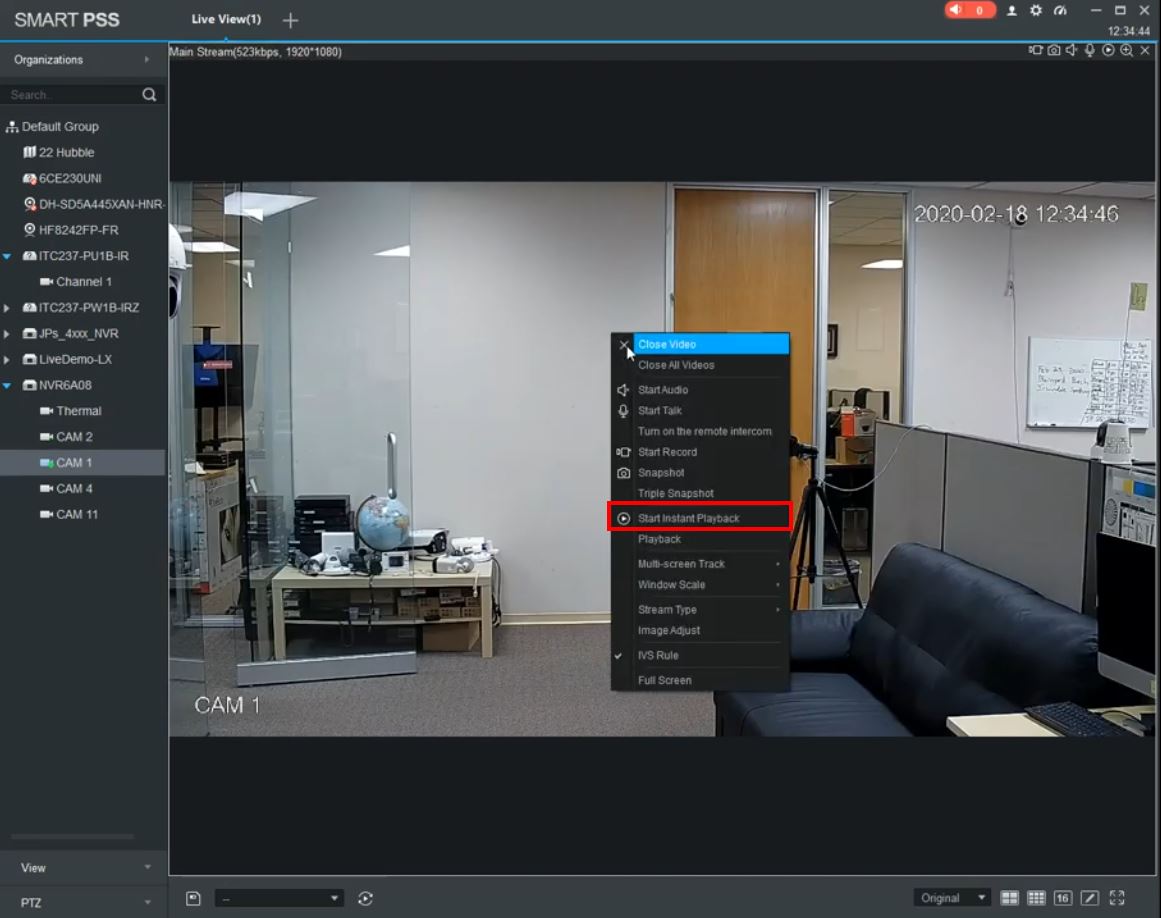
Task: Choose Full Screen in context menu
Action: coord(700,680)
